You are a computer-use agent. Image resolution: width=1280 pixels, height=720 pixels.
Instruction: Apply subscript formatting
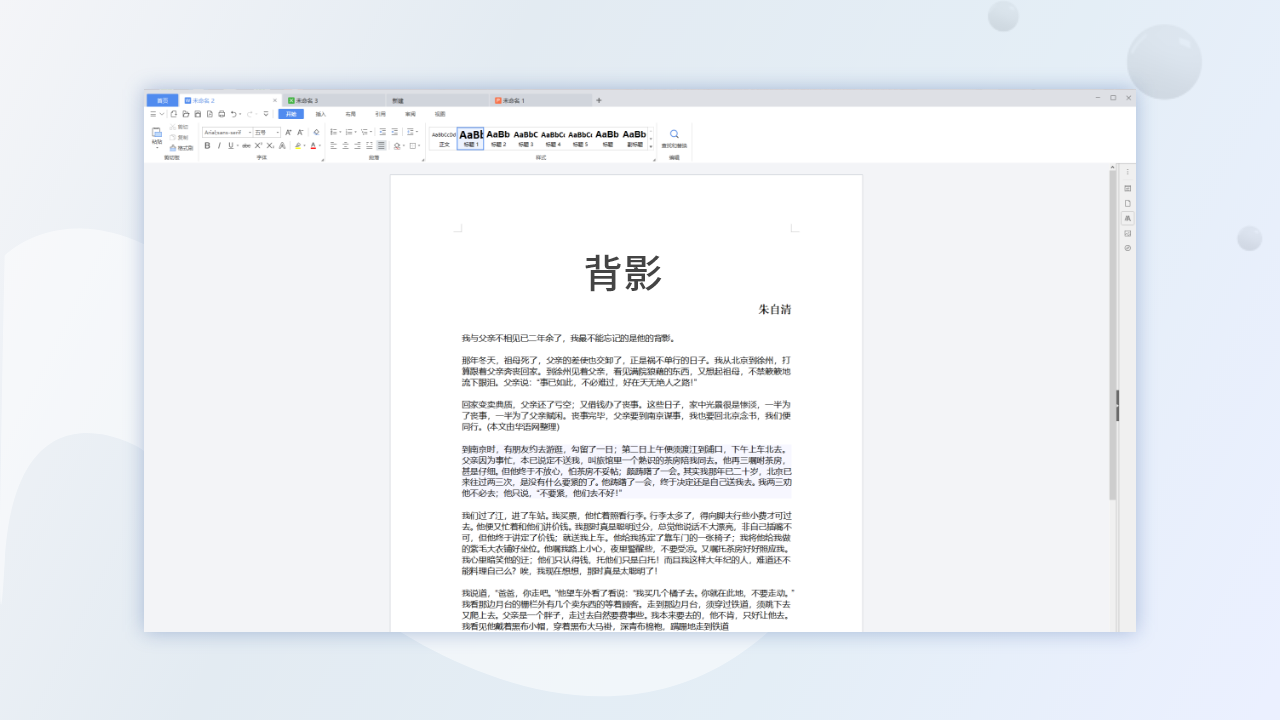pos(270,145)
